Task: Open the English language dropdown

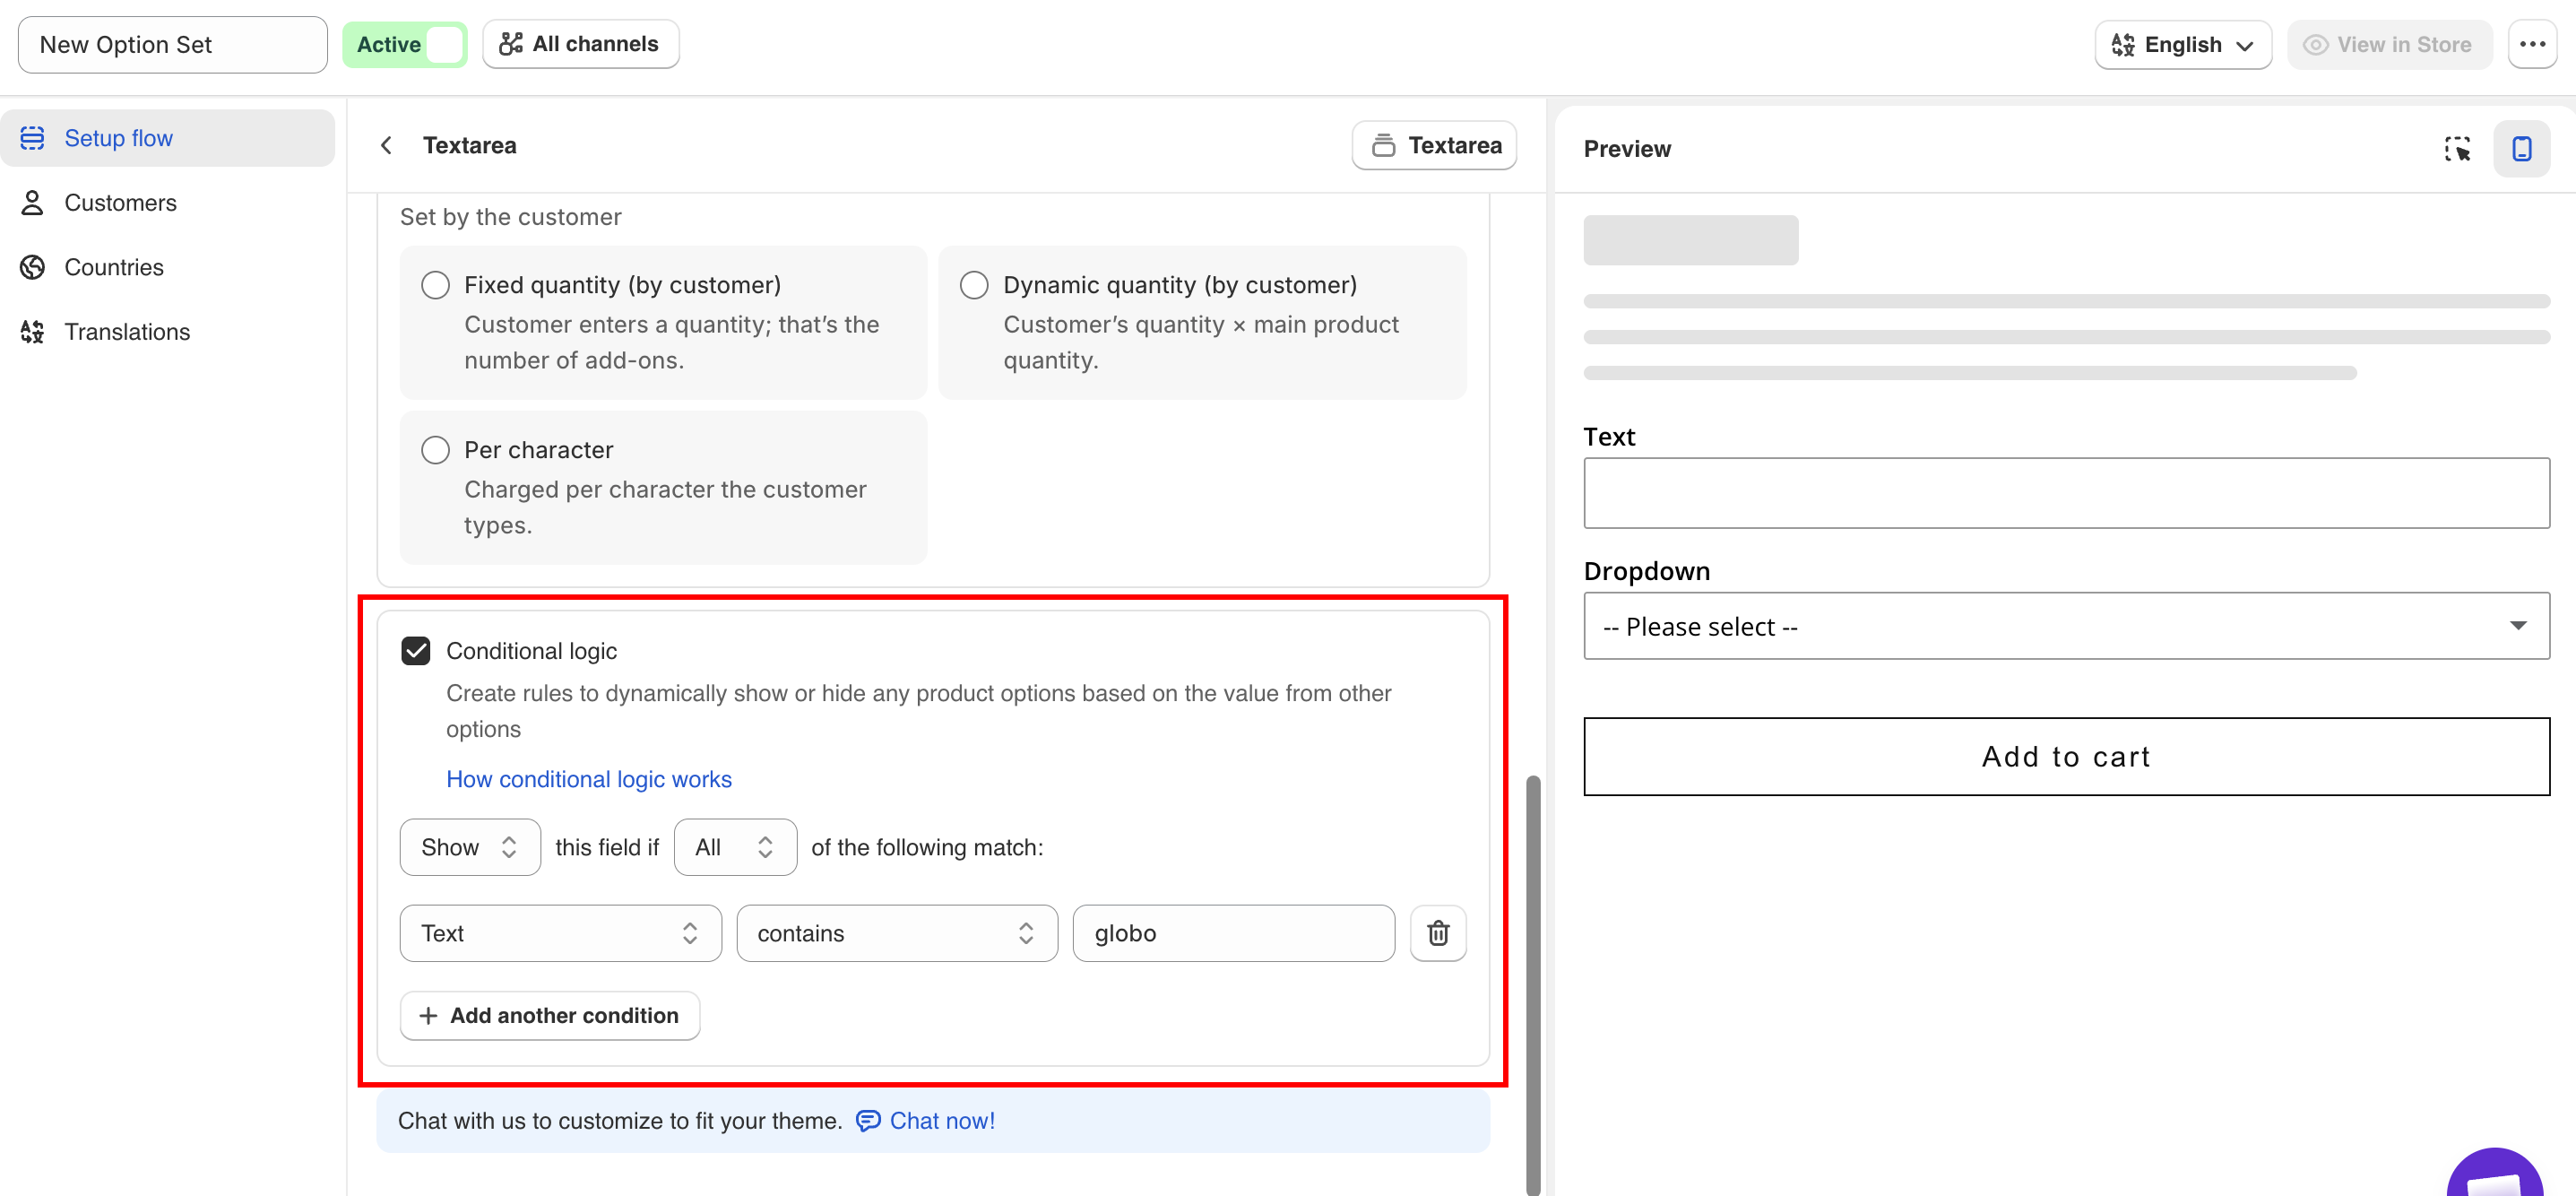Action: pyautogui.click(x=2183, y=45)
